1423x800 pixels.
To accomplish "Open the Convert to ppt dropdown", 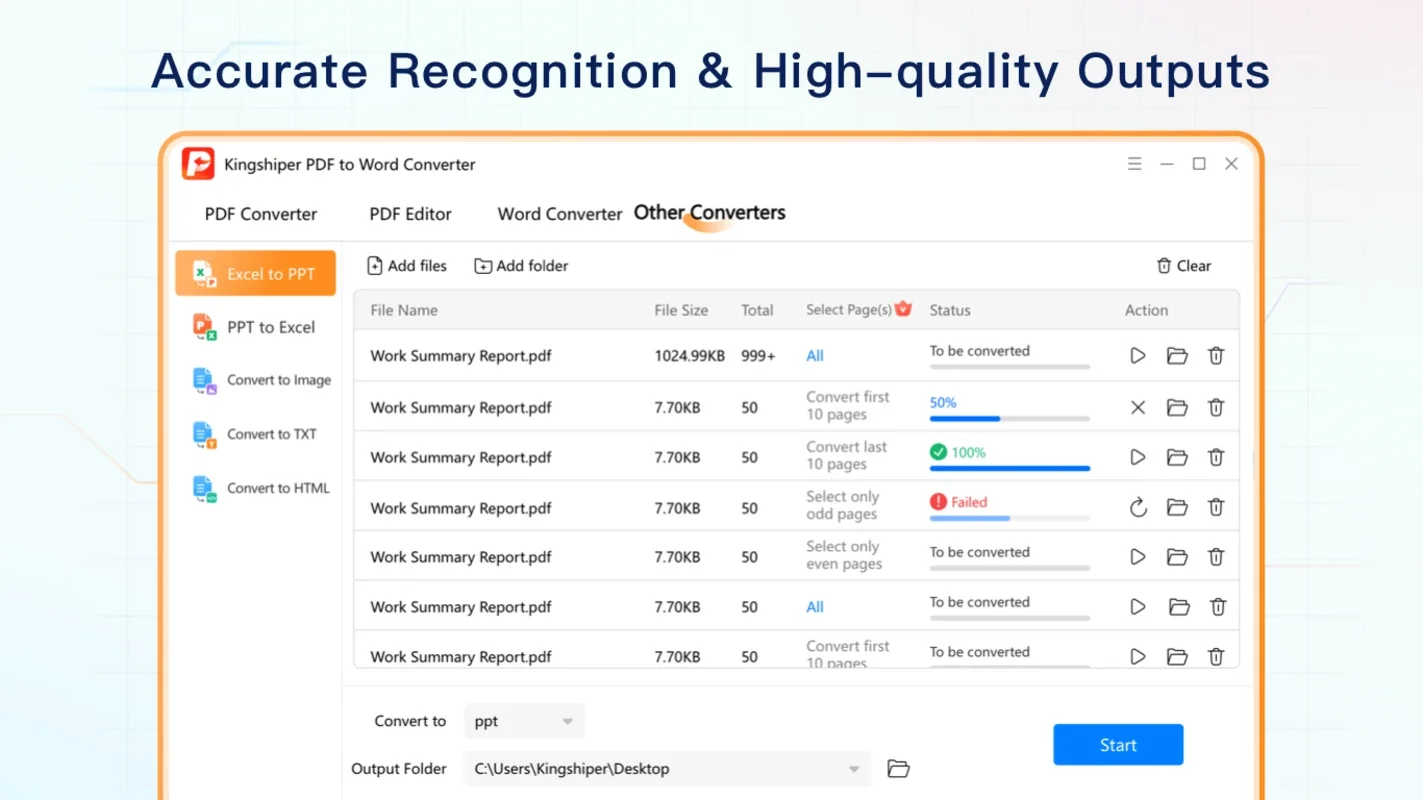I will pyautogui.click(x=524, y=721).
